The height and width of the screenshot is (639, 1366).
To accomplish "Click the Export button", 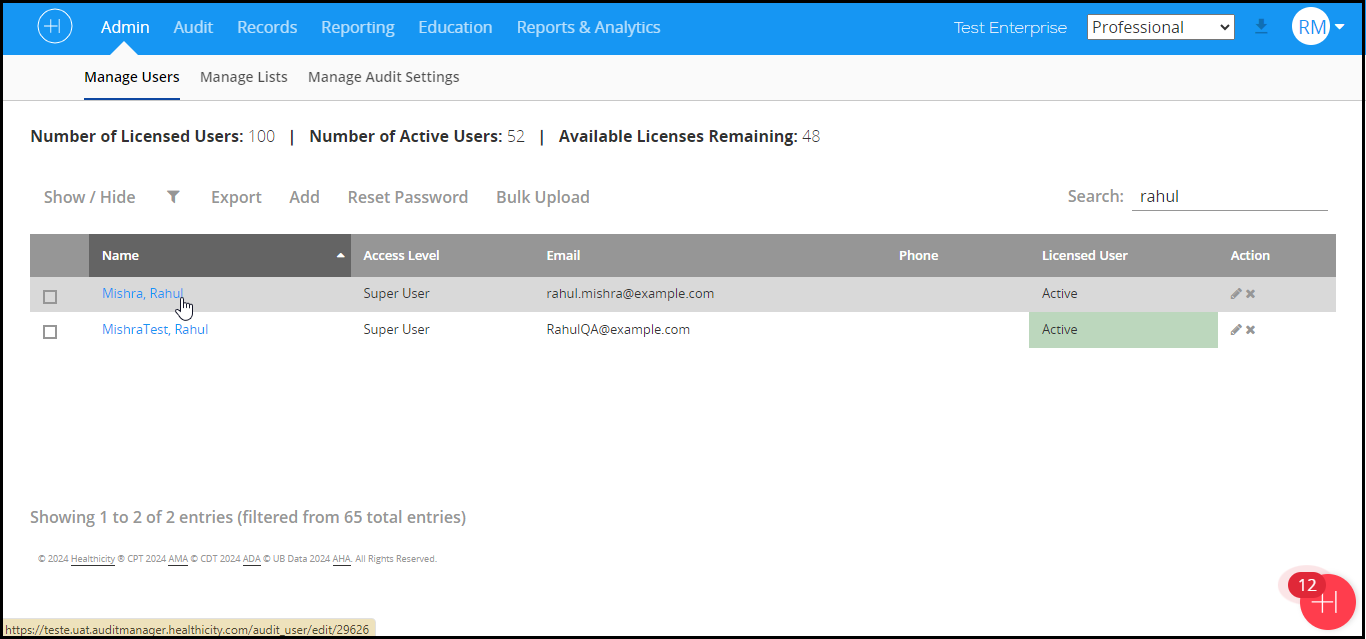I will pos(236,197).
